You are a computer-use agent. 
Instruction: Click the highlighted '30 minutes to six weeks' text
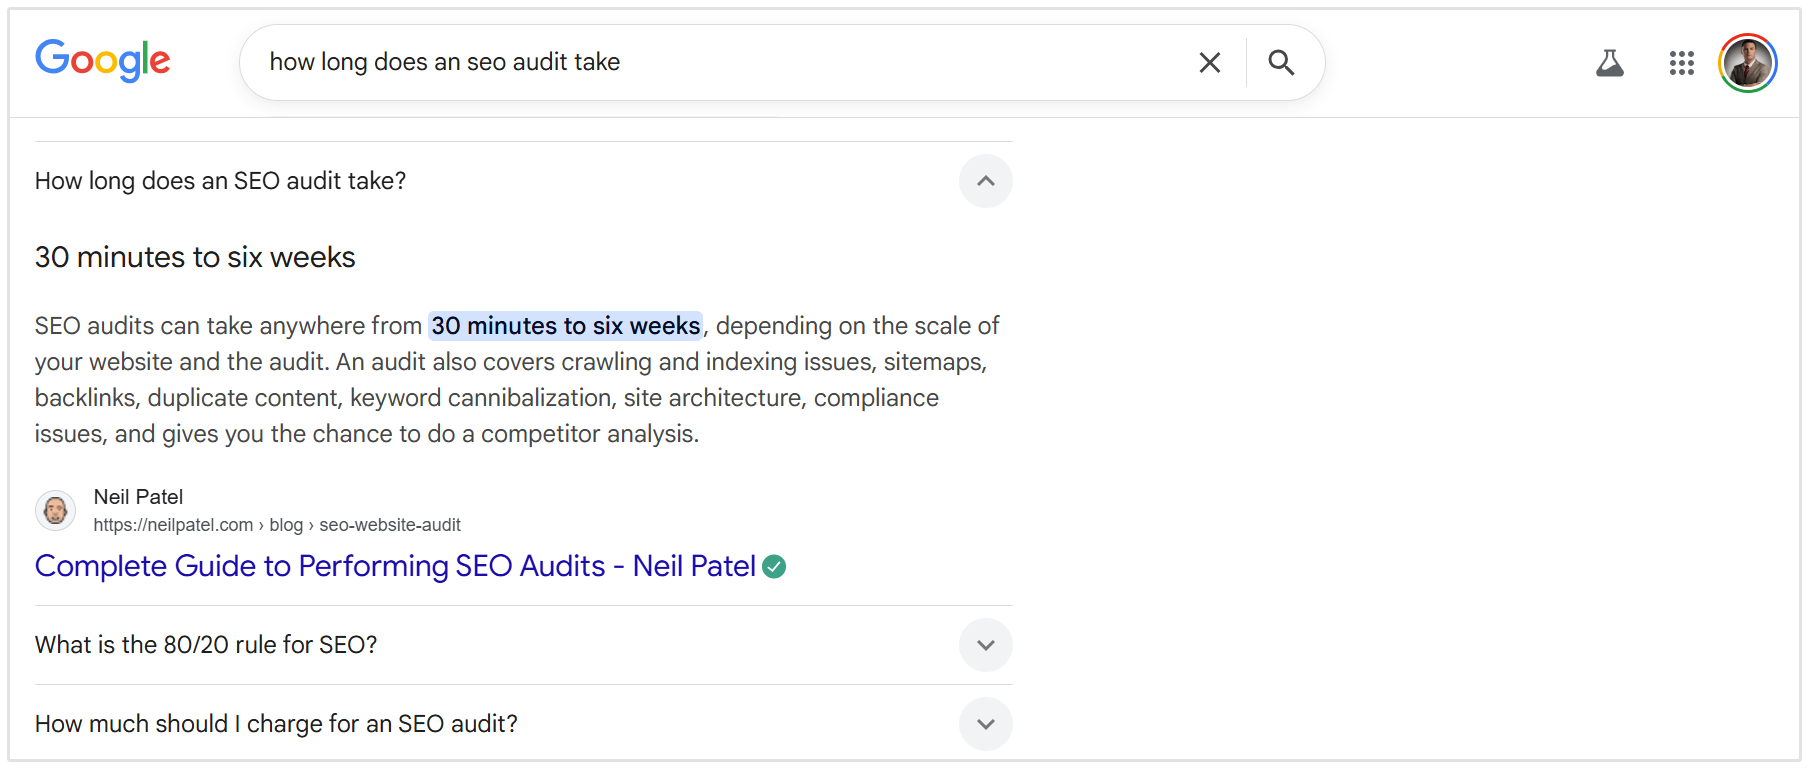(564, 325)
